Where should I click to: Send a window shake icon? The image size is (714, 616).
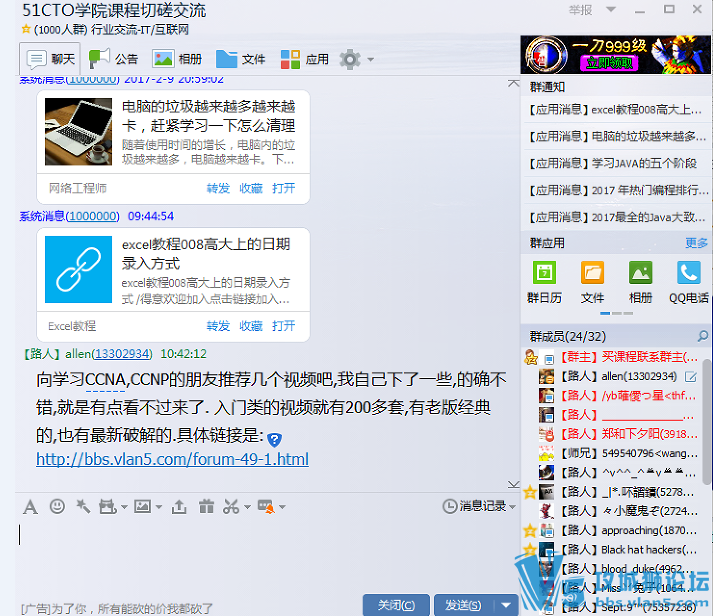coord(108,506)
